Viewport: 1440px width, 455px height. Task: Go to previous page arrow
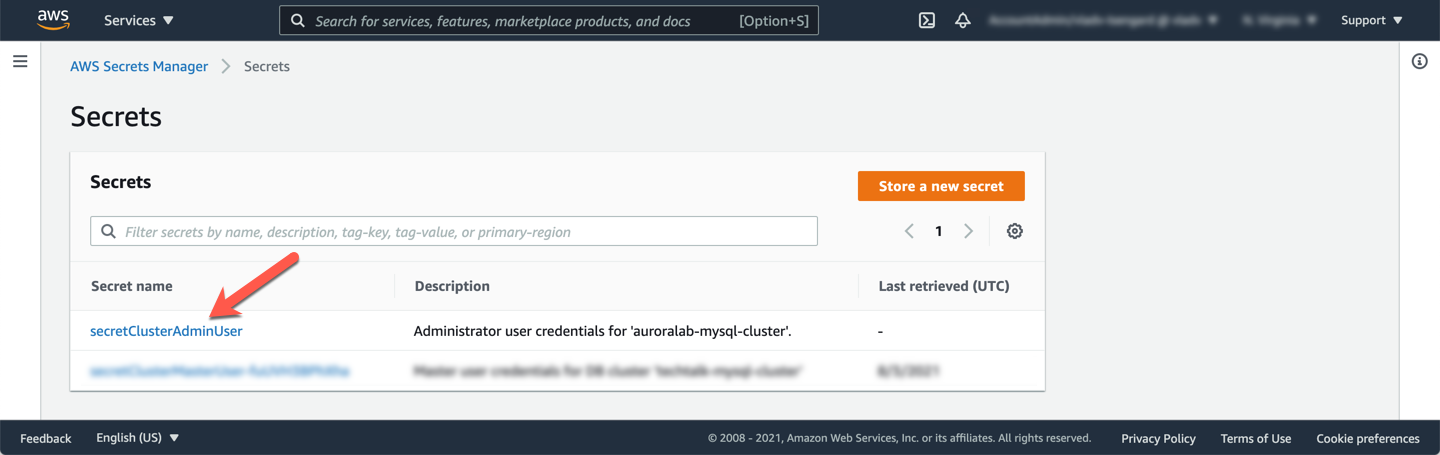click(x=909, y=231)
